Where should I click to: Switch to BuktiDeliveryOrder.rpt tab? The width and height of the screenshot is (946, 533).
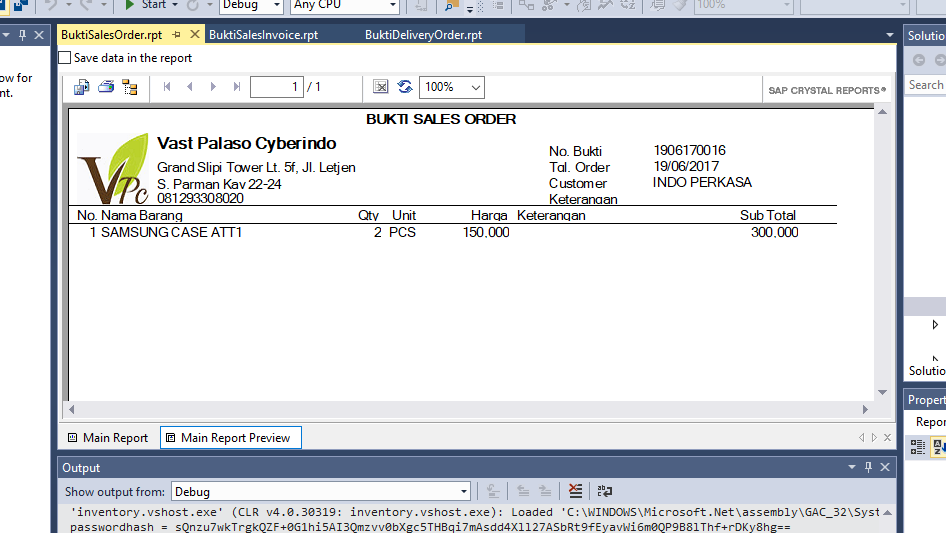click(x=424, y=35)
